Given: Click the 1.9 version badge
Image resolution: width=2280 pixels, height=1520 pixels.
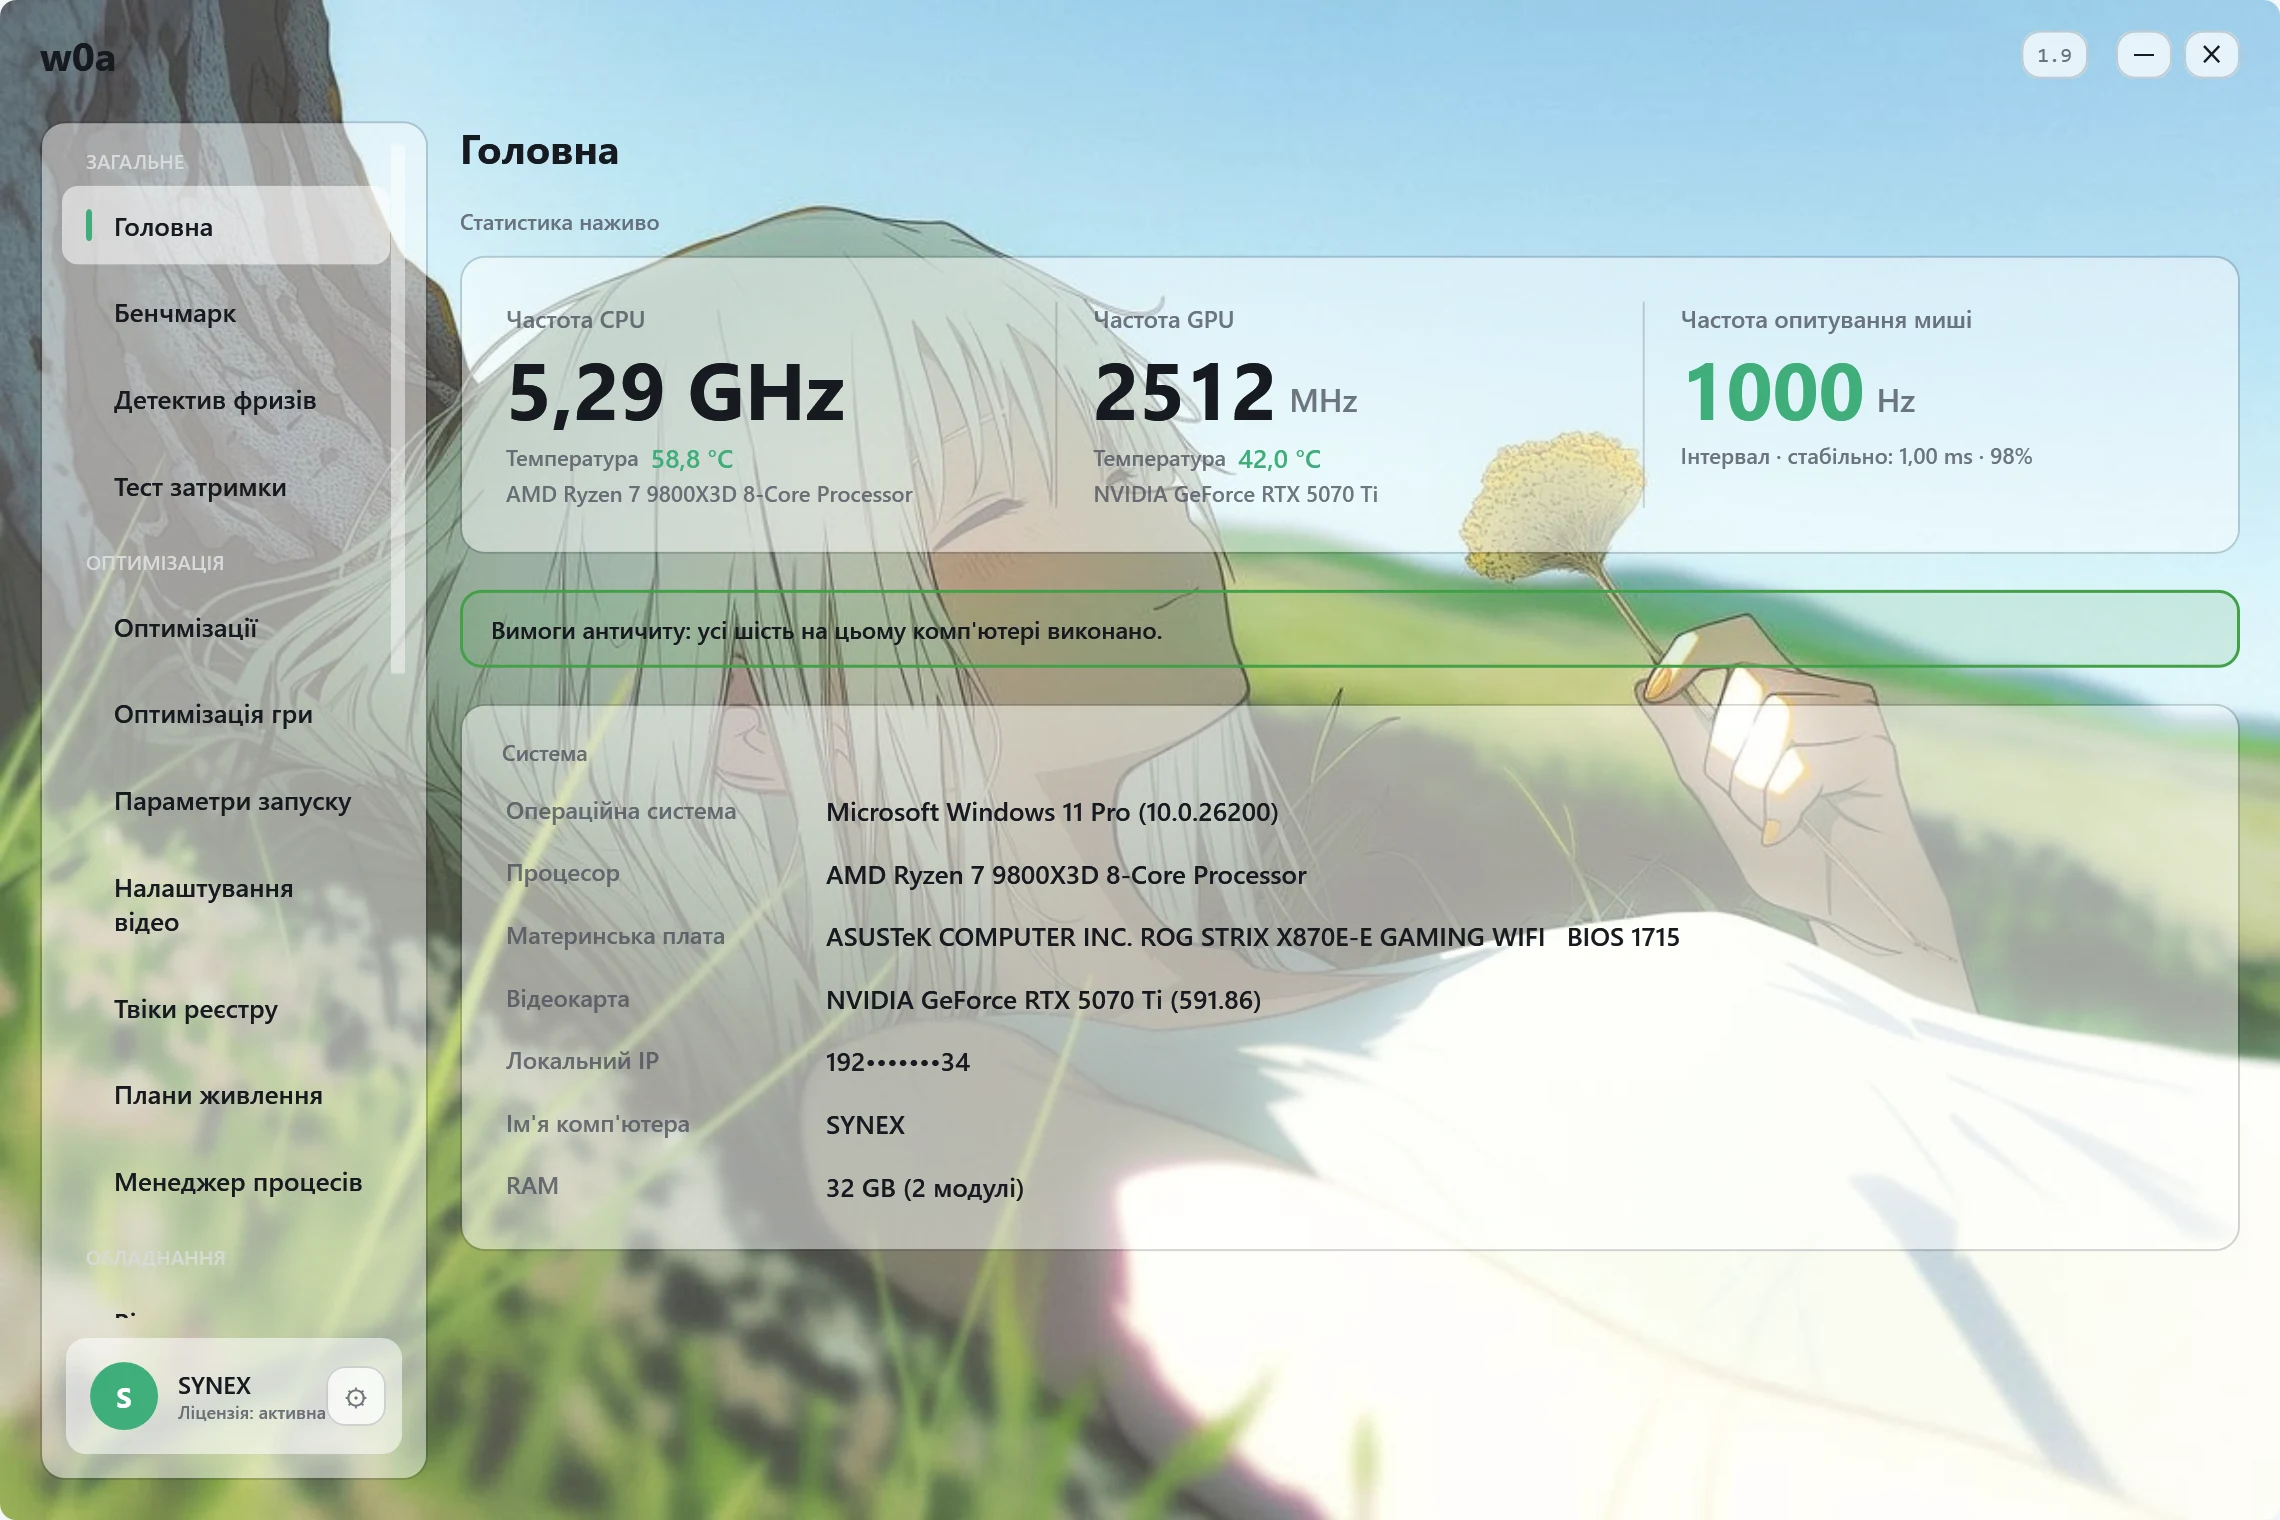Looking at the screenshot, I should (x=2054, y=55).
